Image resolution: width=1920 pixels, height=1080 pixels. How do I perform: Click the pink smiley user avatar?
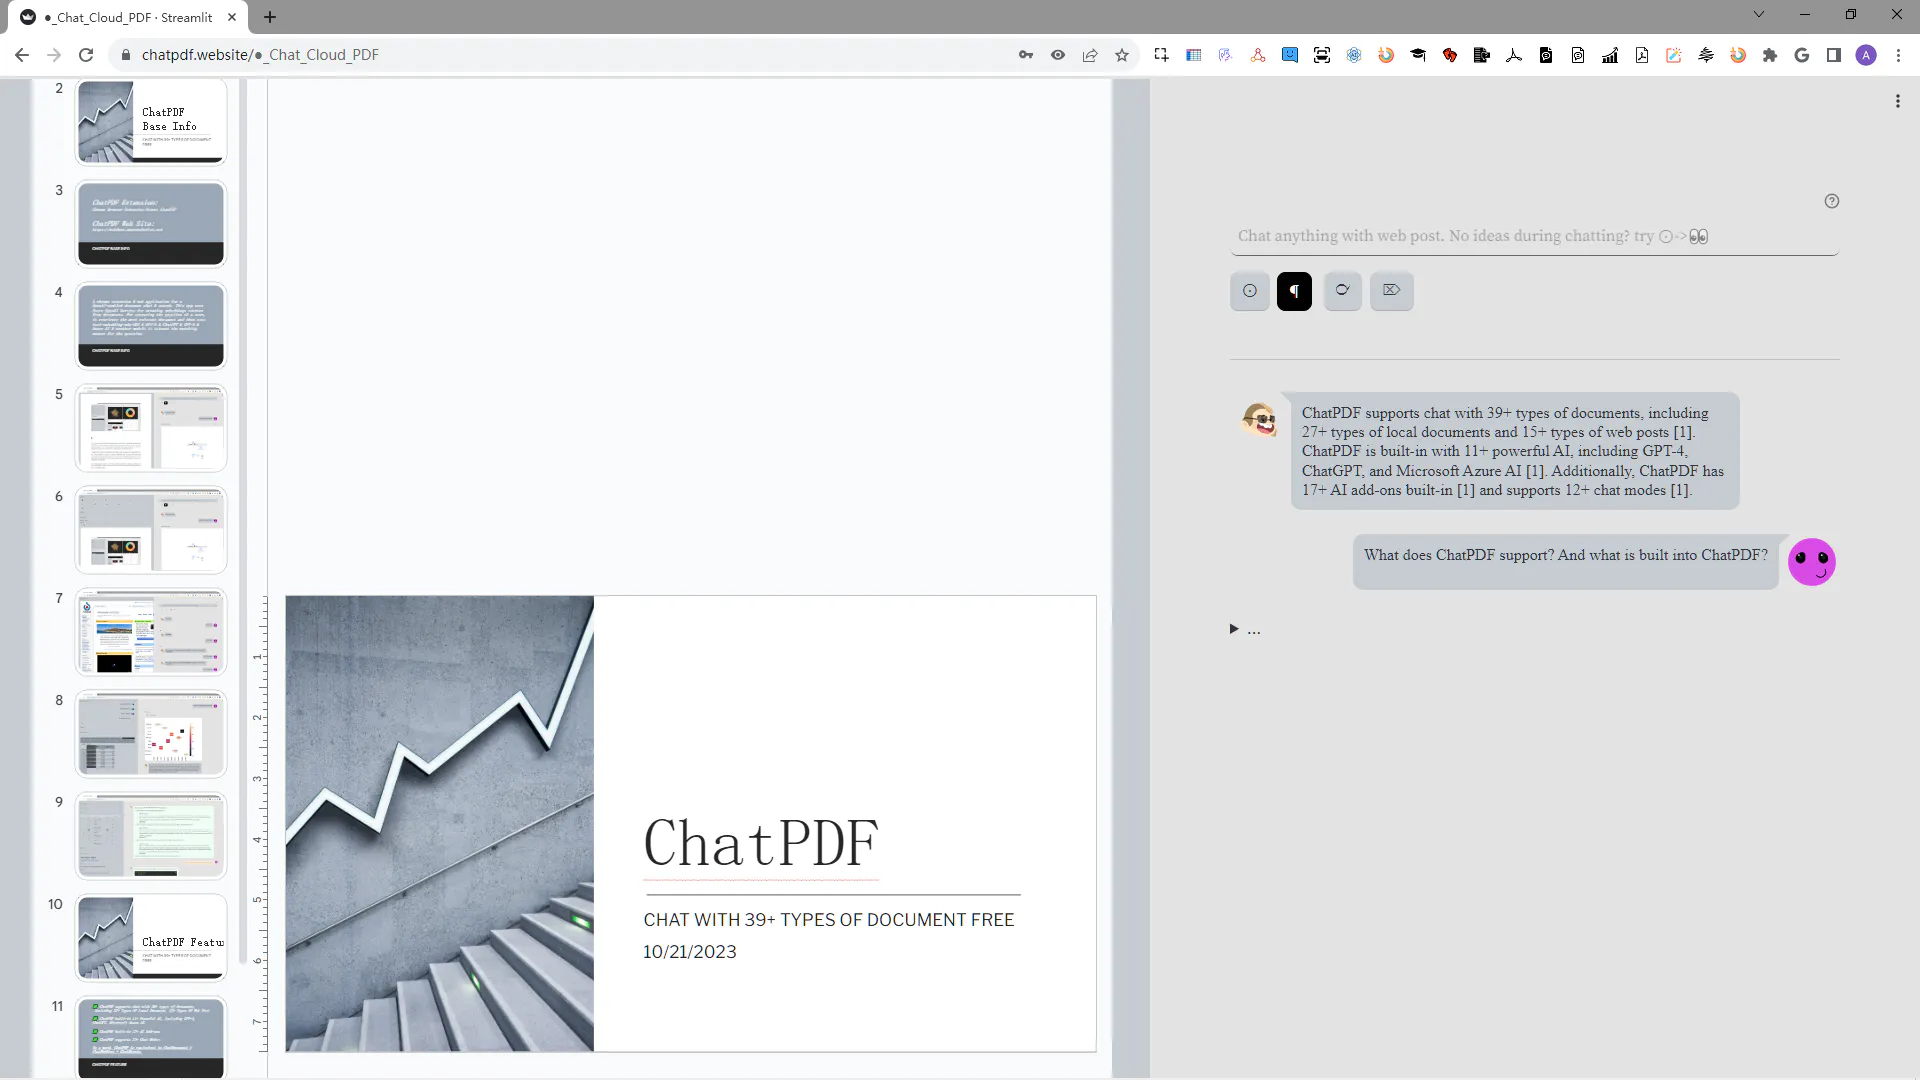click(1811, 561)
